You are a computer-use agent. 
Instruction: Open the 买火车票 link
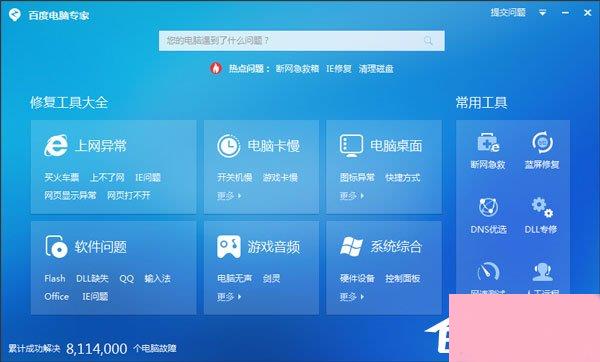62,178
